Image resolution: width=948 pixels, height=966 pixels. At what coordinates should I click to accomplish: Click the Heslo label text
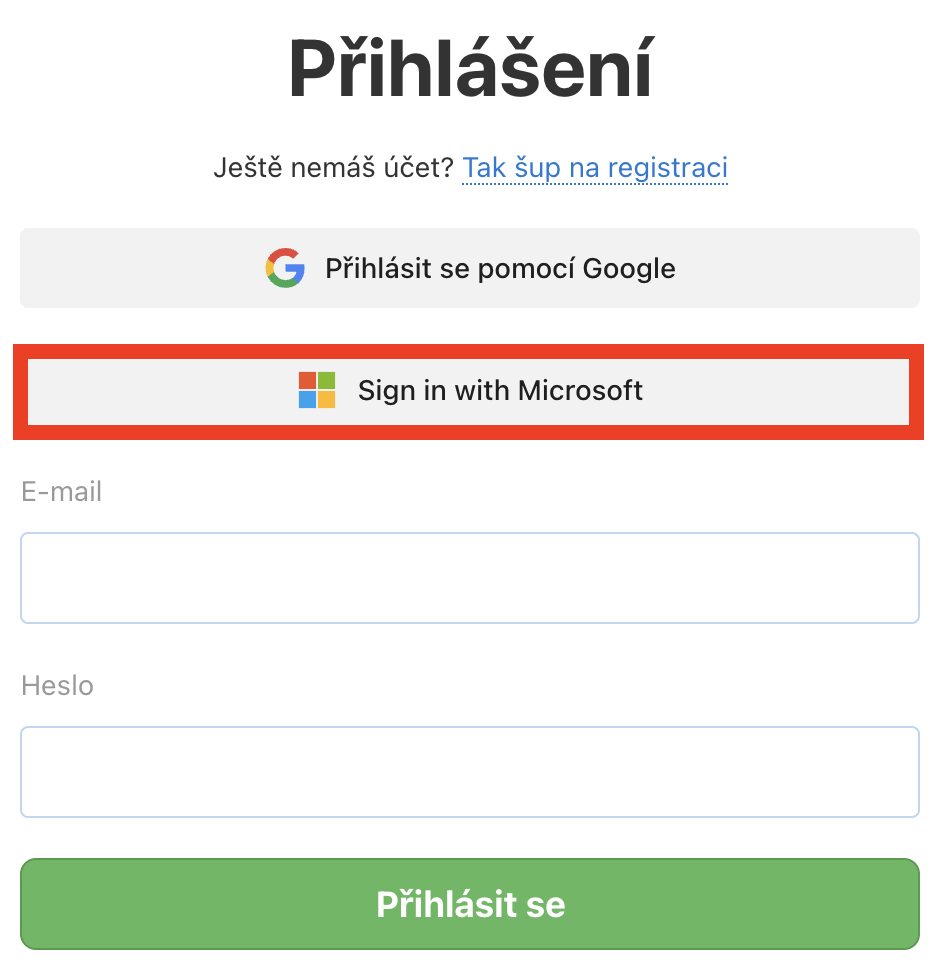click(57, 686)
